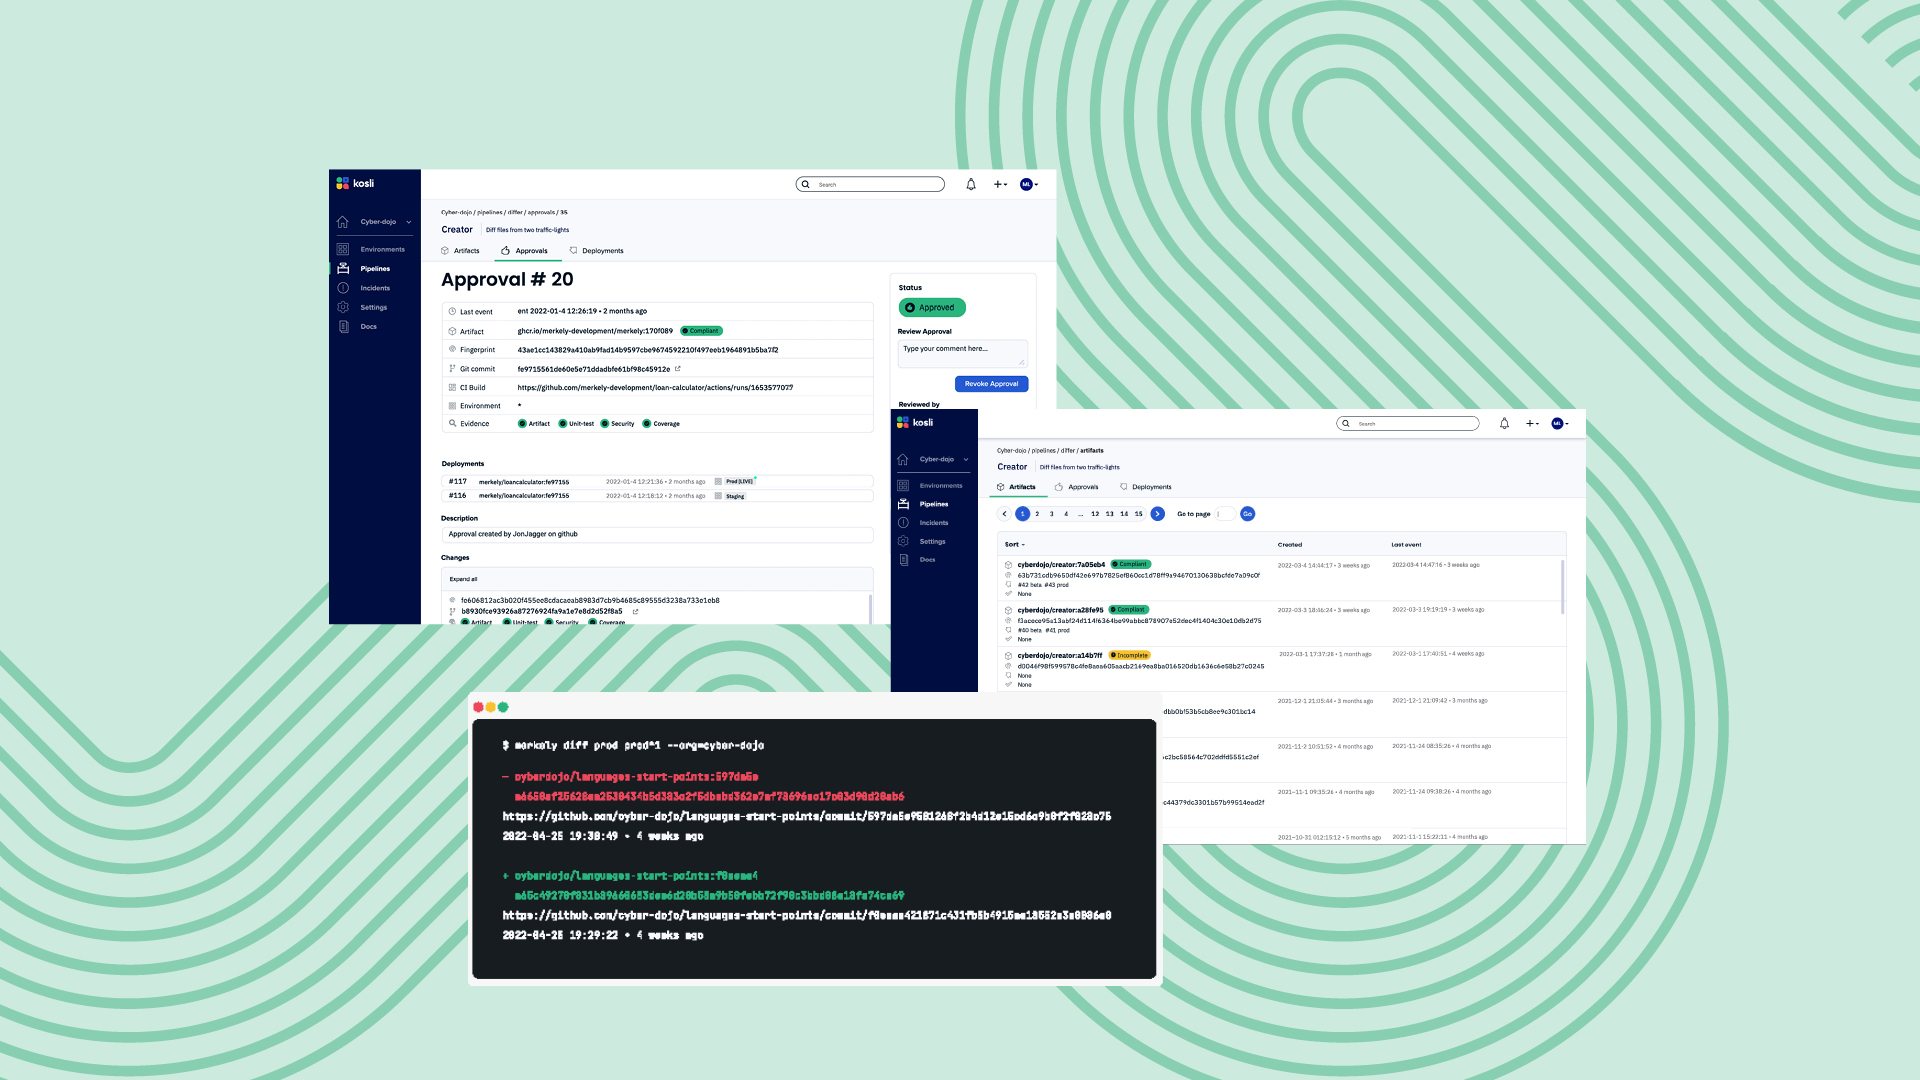Image resolution: width=1920 pixels, height=1080 pixels.
Task: Open the CI Build github.com loan-calculator link
Action: pyautogui.click(x=655, y=388)
